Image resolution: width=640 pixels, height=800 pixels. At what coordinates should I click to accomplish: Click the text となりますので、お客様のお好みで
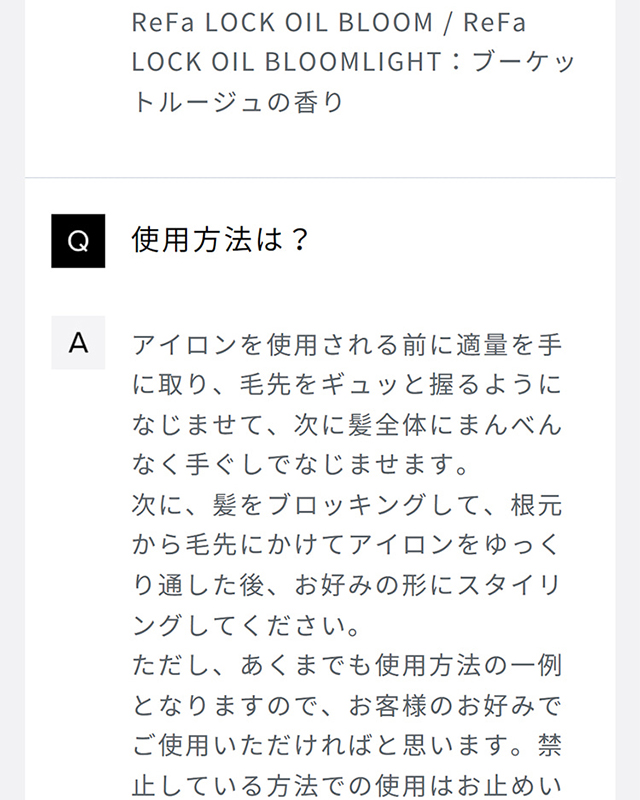pos(346,705)
